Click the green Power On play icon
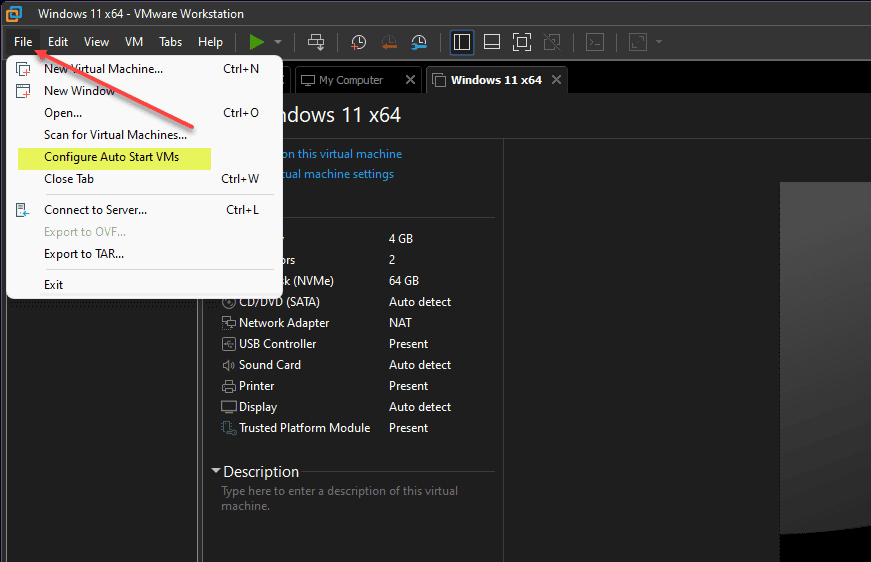 256,42
